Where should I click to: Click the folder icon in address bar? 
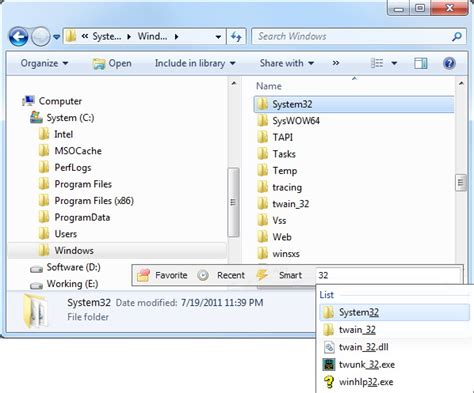coord(70,36)
